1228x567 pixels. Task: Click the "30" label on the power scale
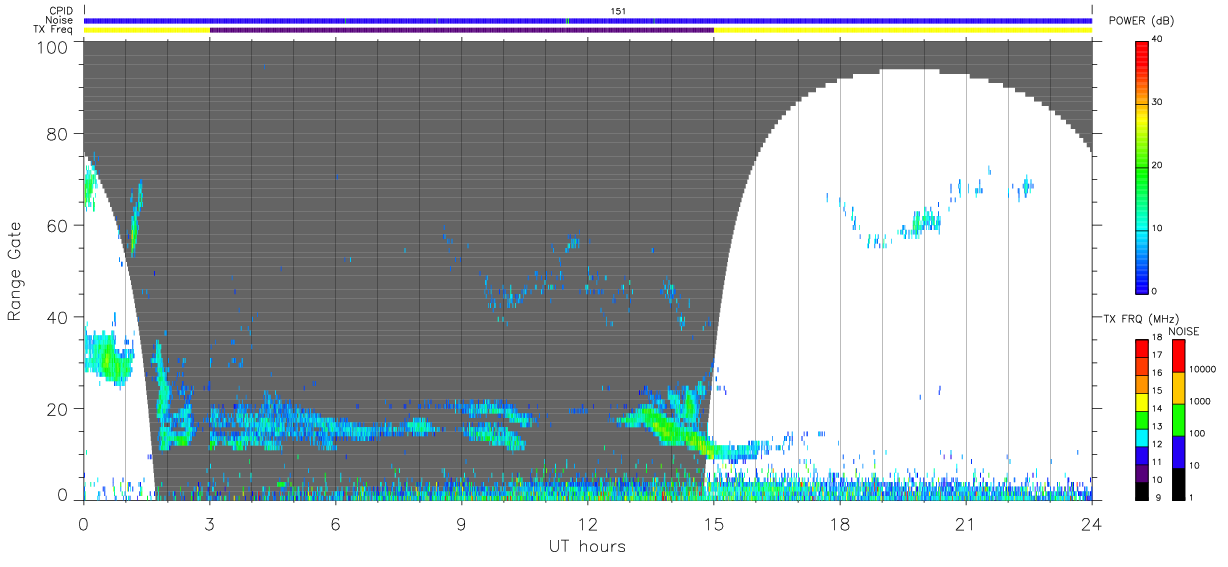(1160, 102)
